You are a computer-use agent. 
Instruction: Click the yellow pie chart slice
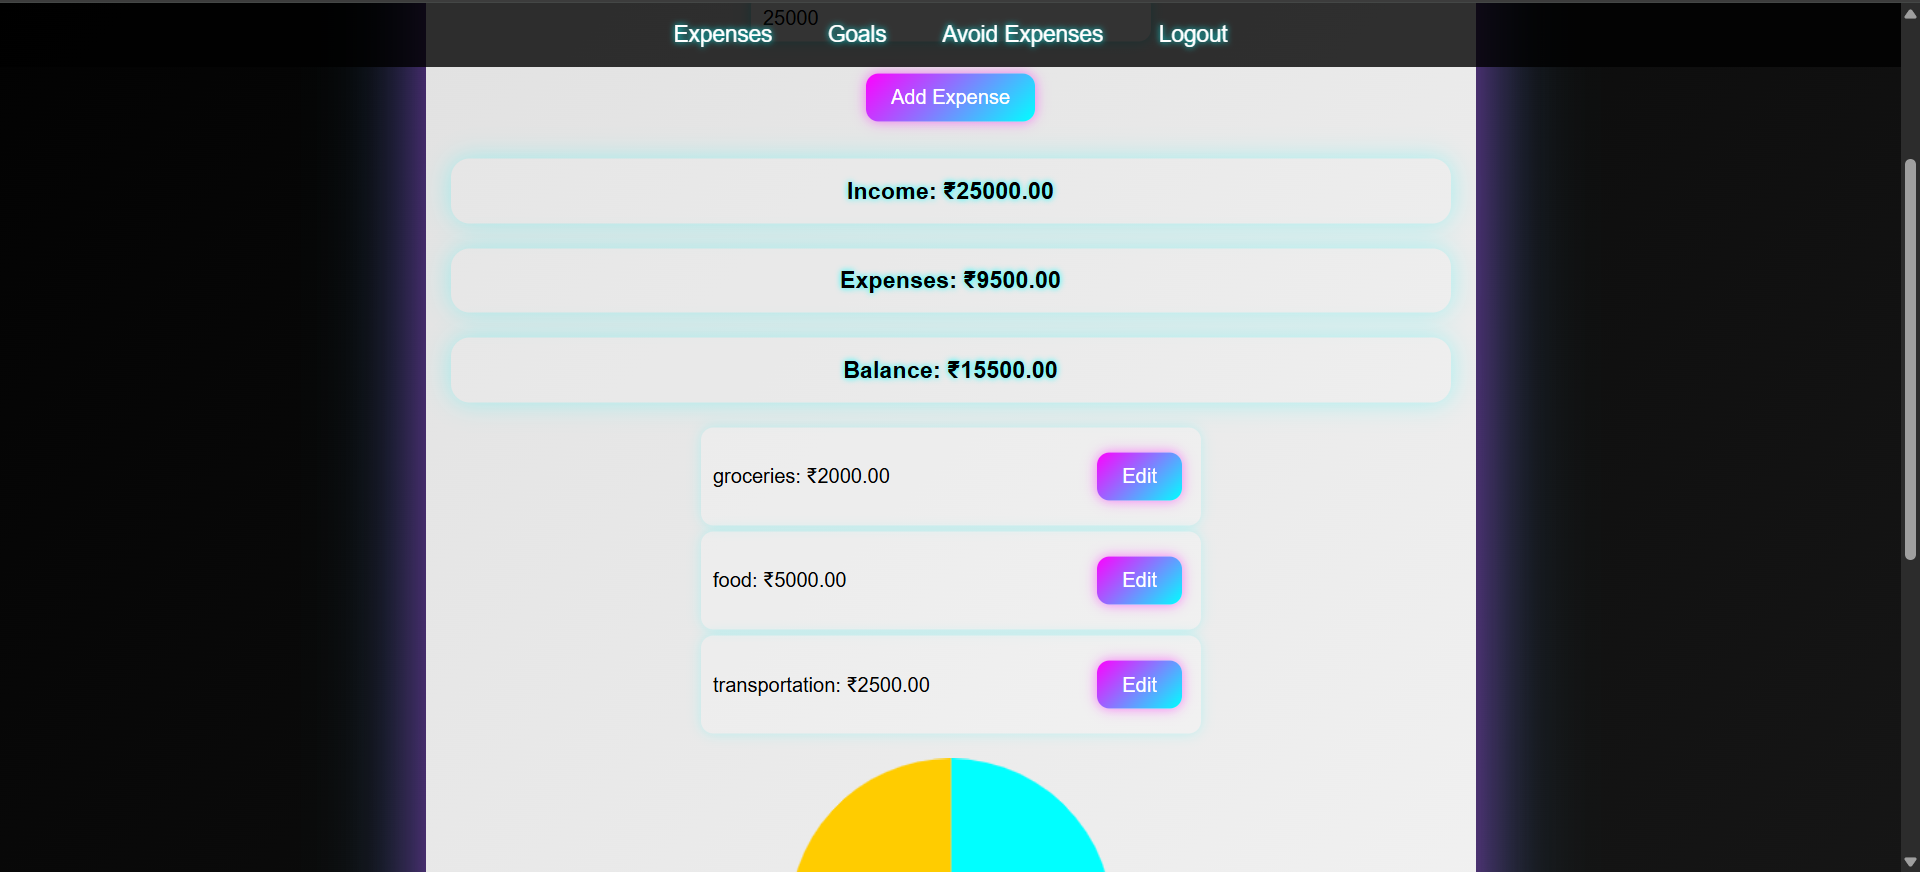pos(885,825)
